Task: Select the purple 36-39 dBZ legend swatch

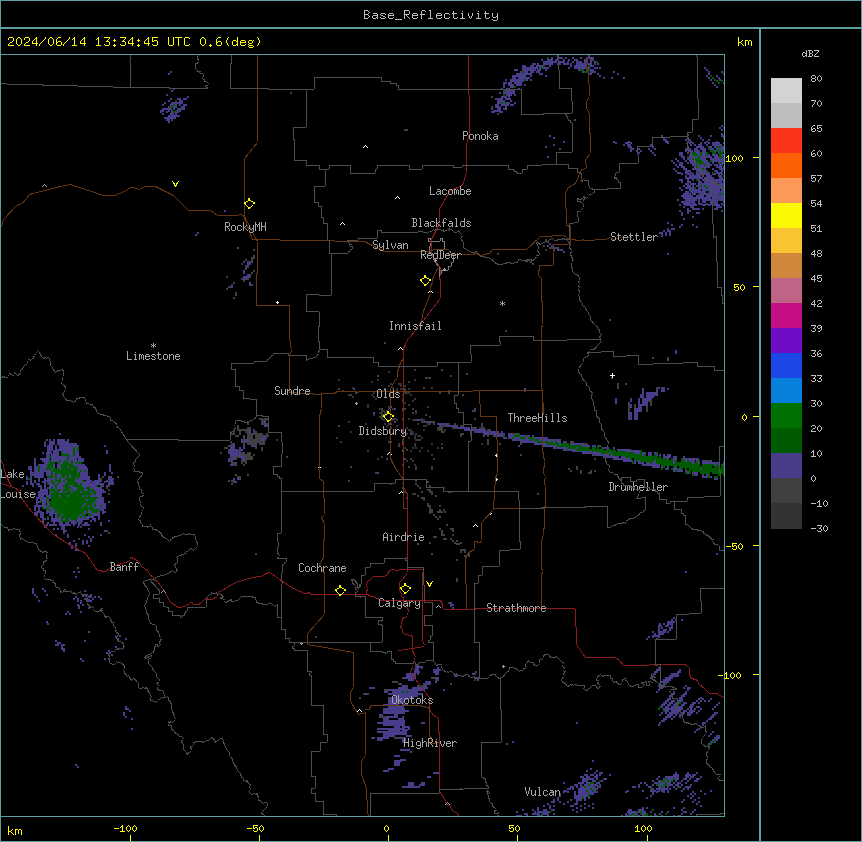Action: 786,341
